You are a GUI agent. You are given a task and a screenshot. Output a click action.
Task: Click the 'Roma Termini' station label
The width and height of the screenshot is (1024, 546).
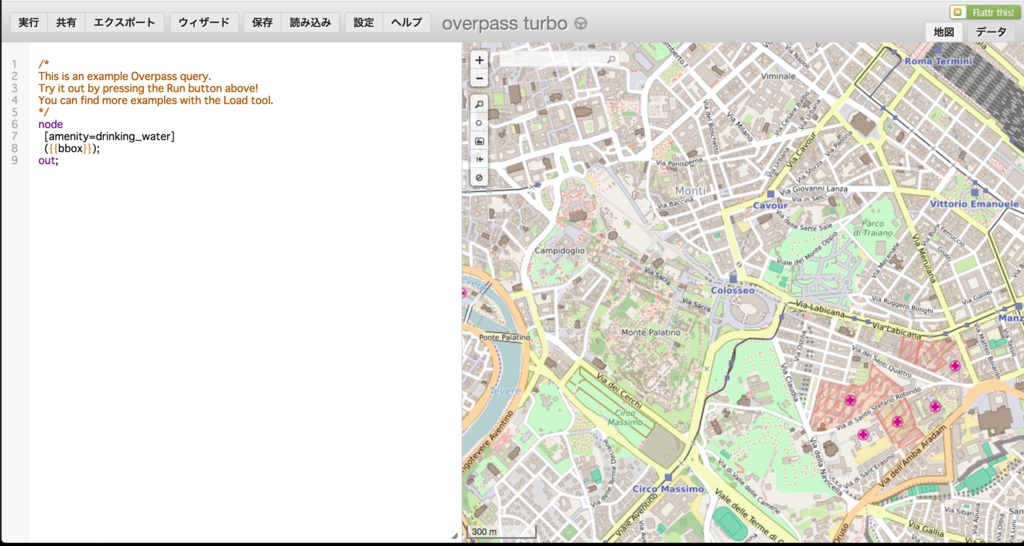pyautogui.click(x=938, y=61)
